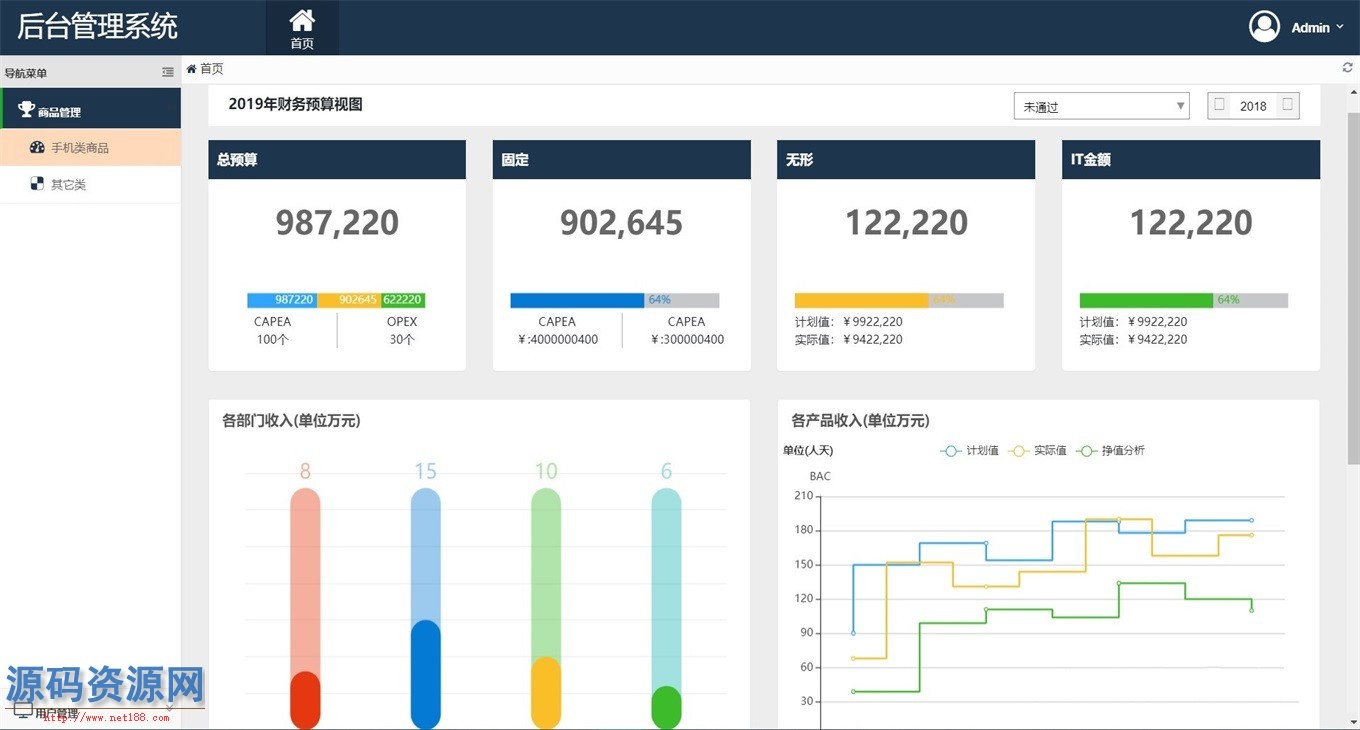Click the 后台管理系统 site title

coord(97,26)
